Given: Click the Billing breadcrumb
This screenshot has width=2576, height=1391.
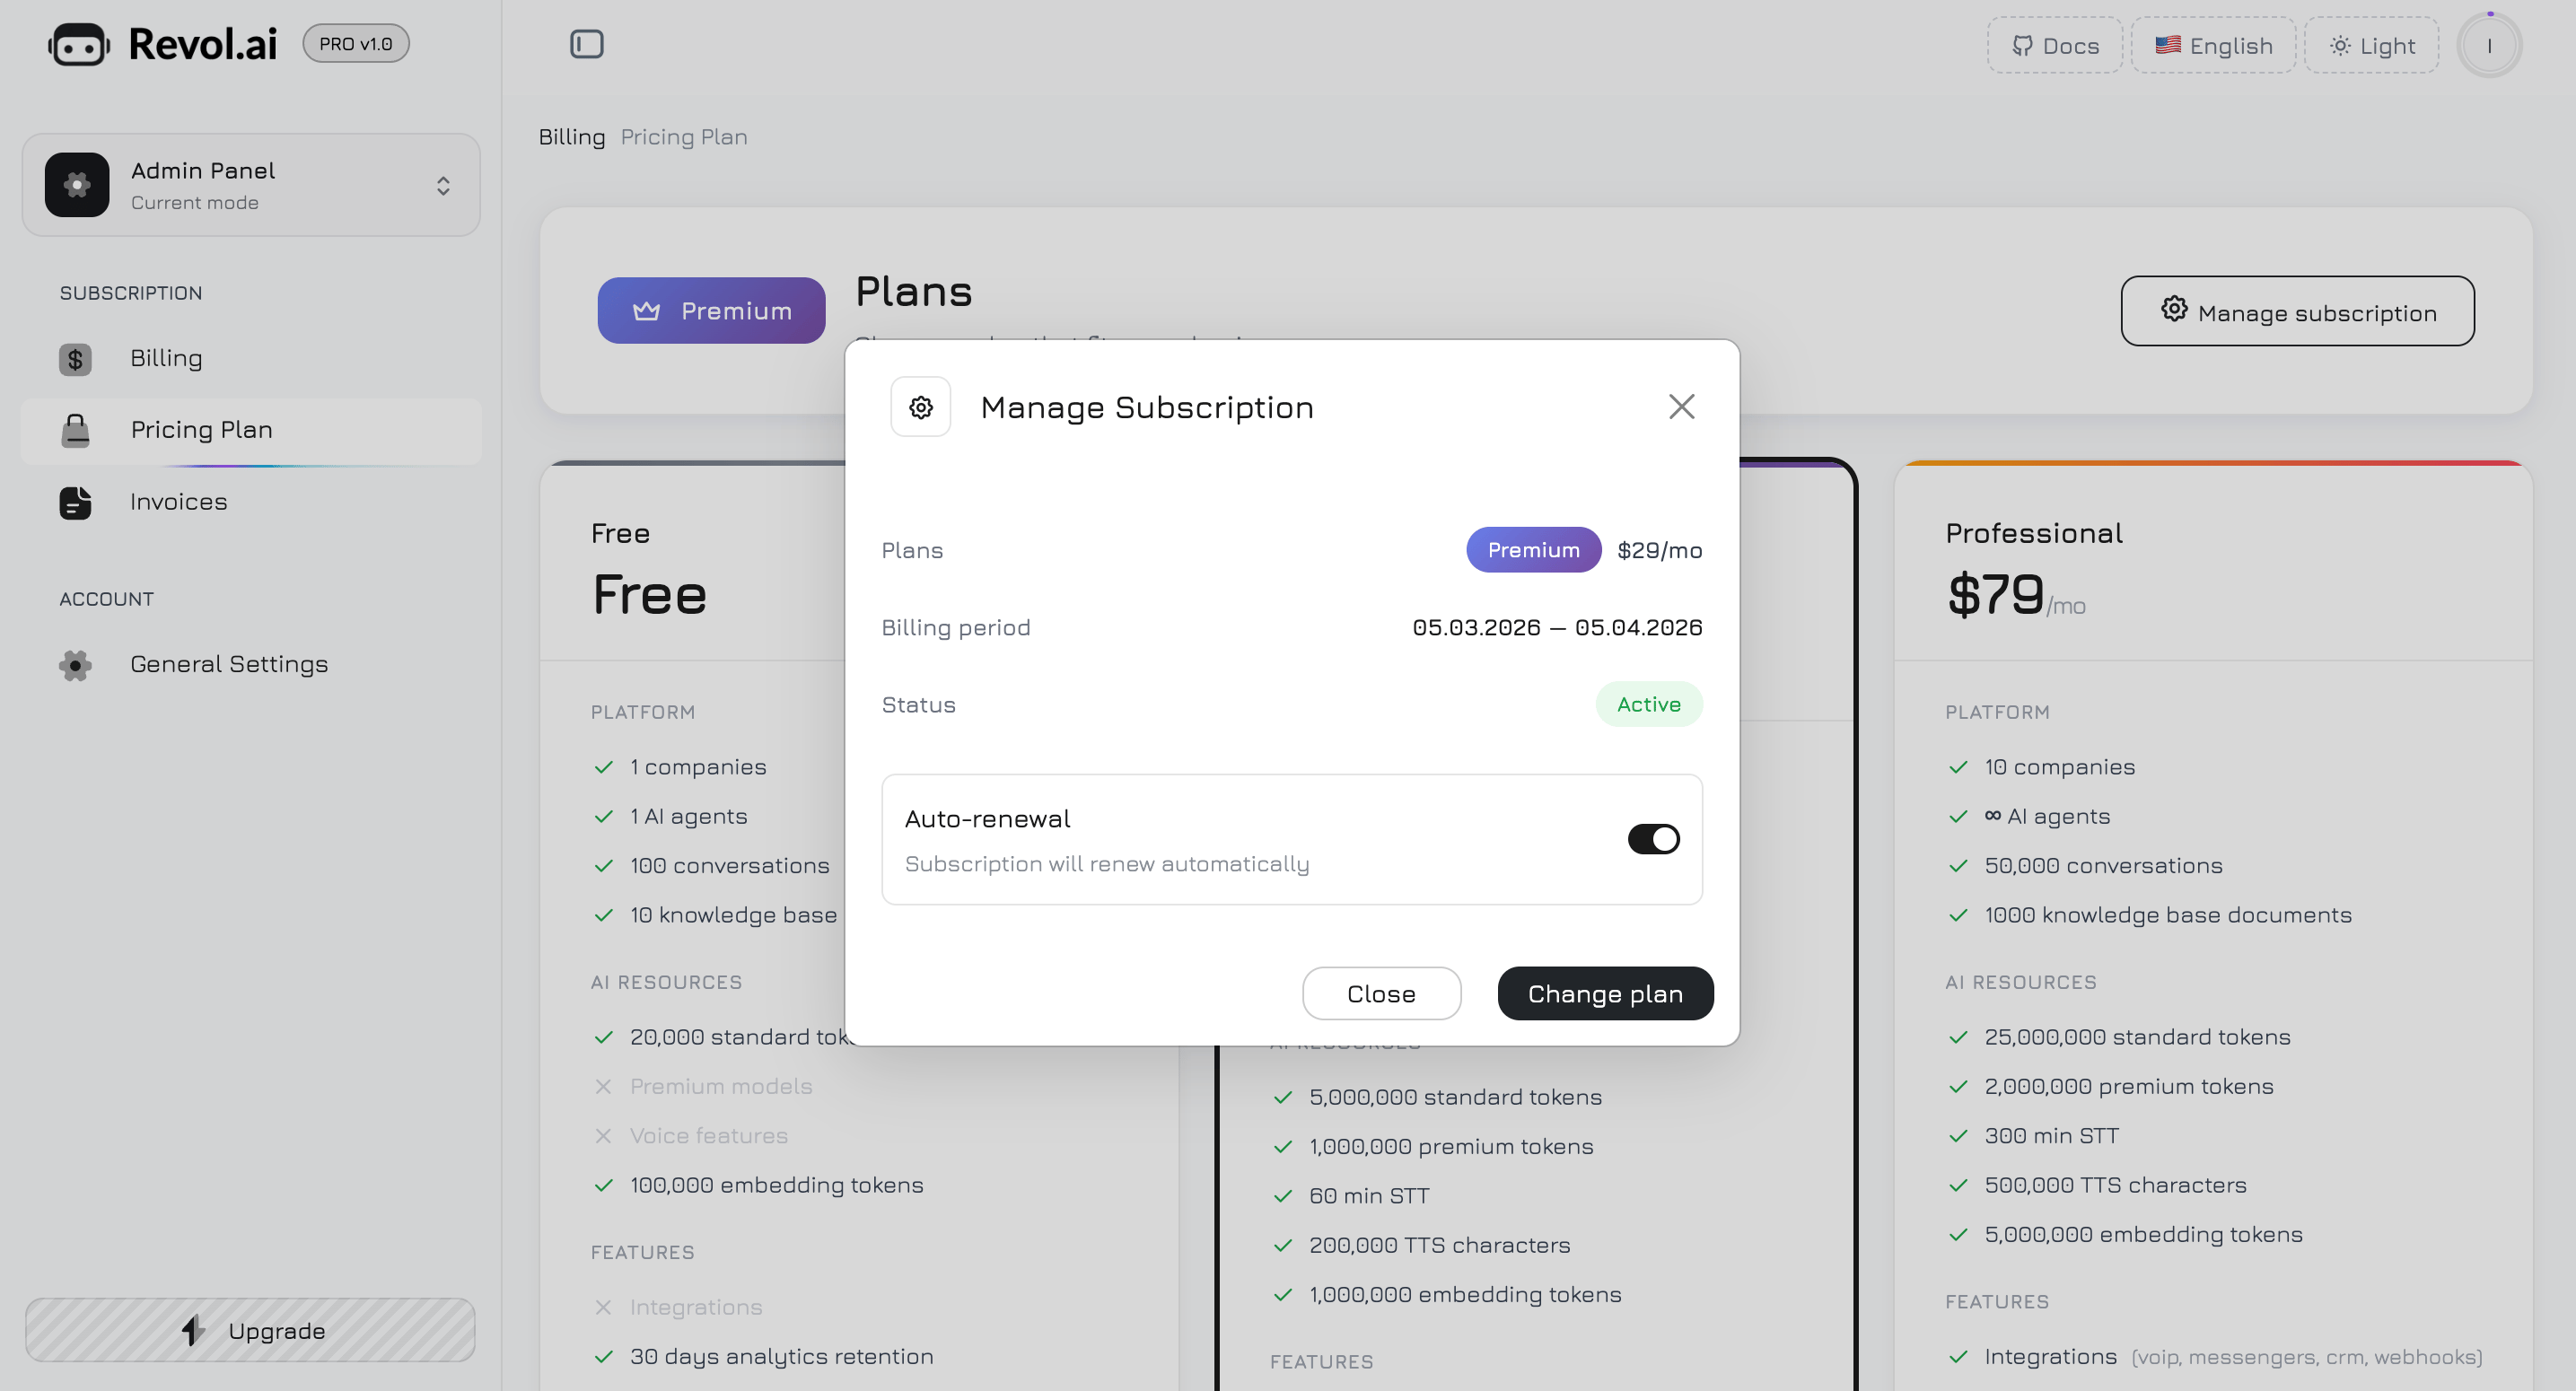Looking at the screenshot, I should pos(572,137).
